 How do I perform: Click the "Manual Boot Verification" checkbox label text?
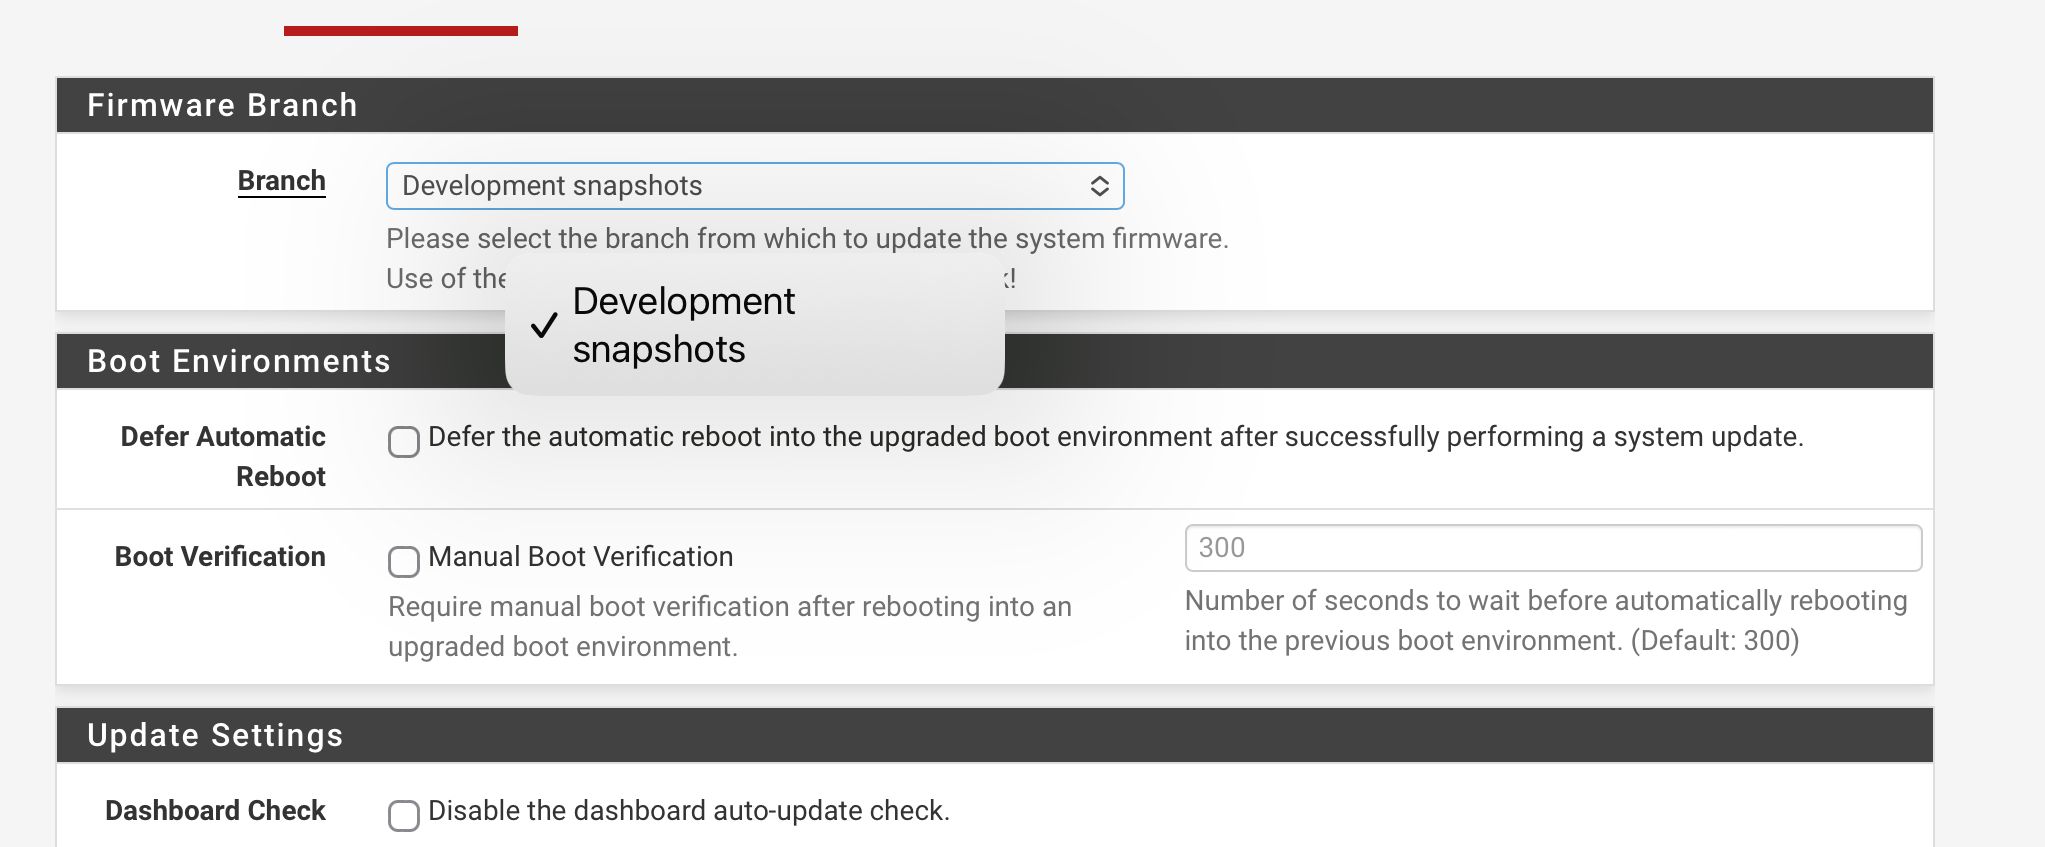580,557
